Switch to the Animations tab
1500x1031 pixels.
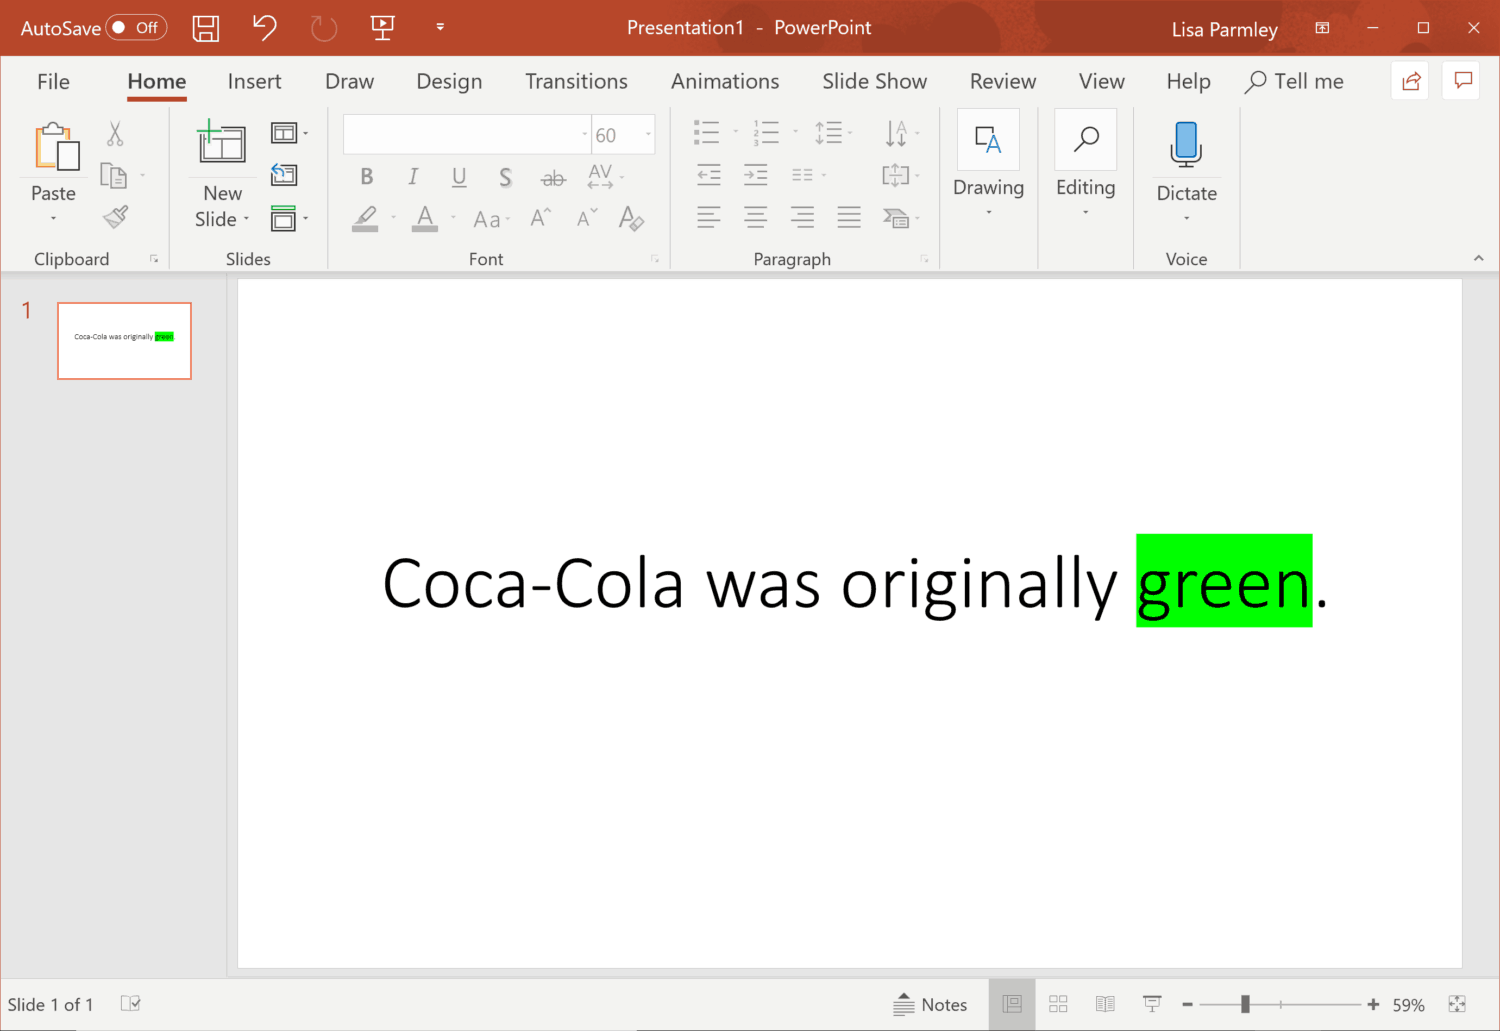725,82
